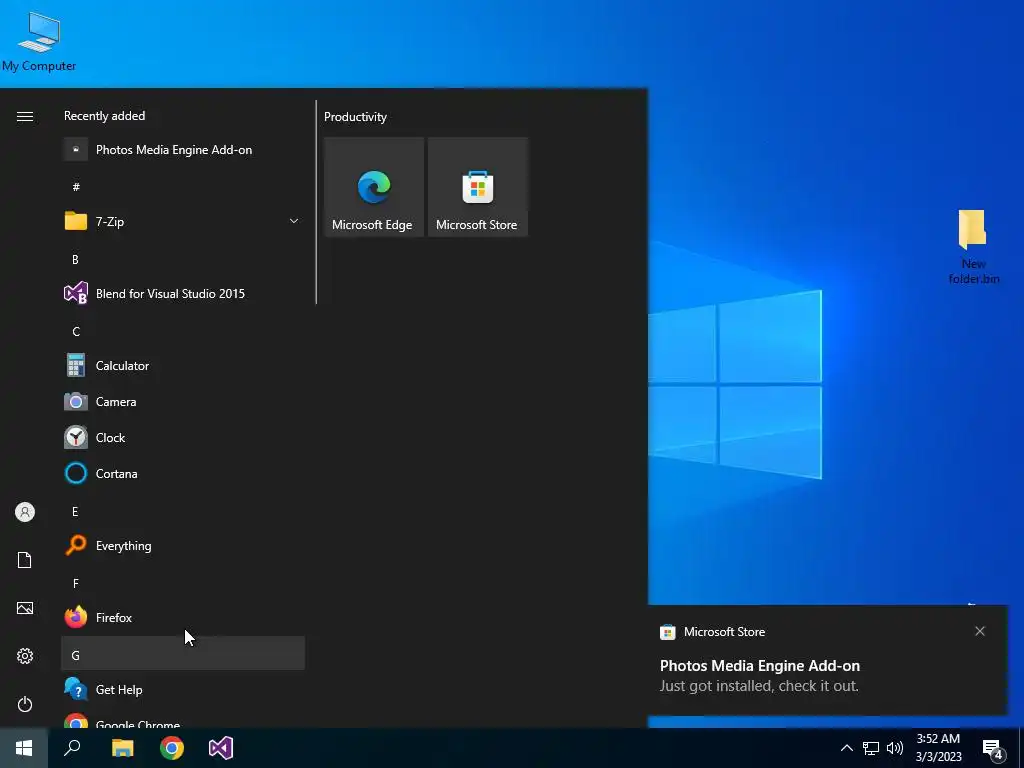The width and height of the screenshot is (1024, 768).
Task: Open taskbar Search magnifier
Action: coord(72,748)
